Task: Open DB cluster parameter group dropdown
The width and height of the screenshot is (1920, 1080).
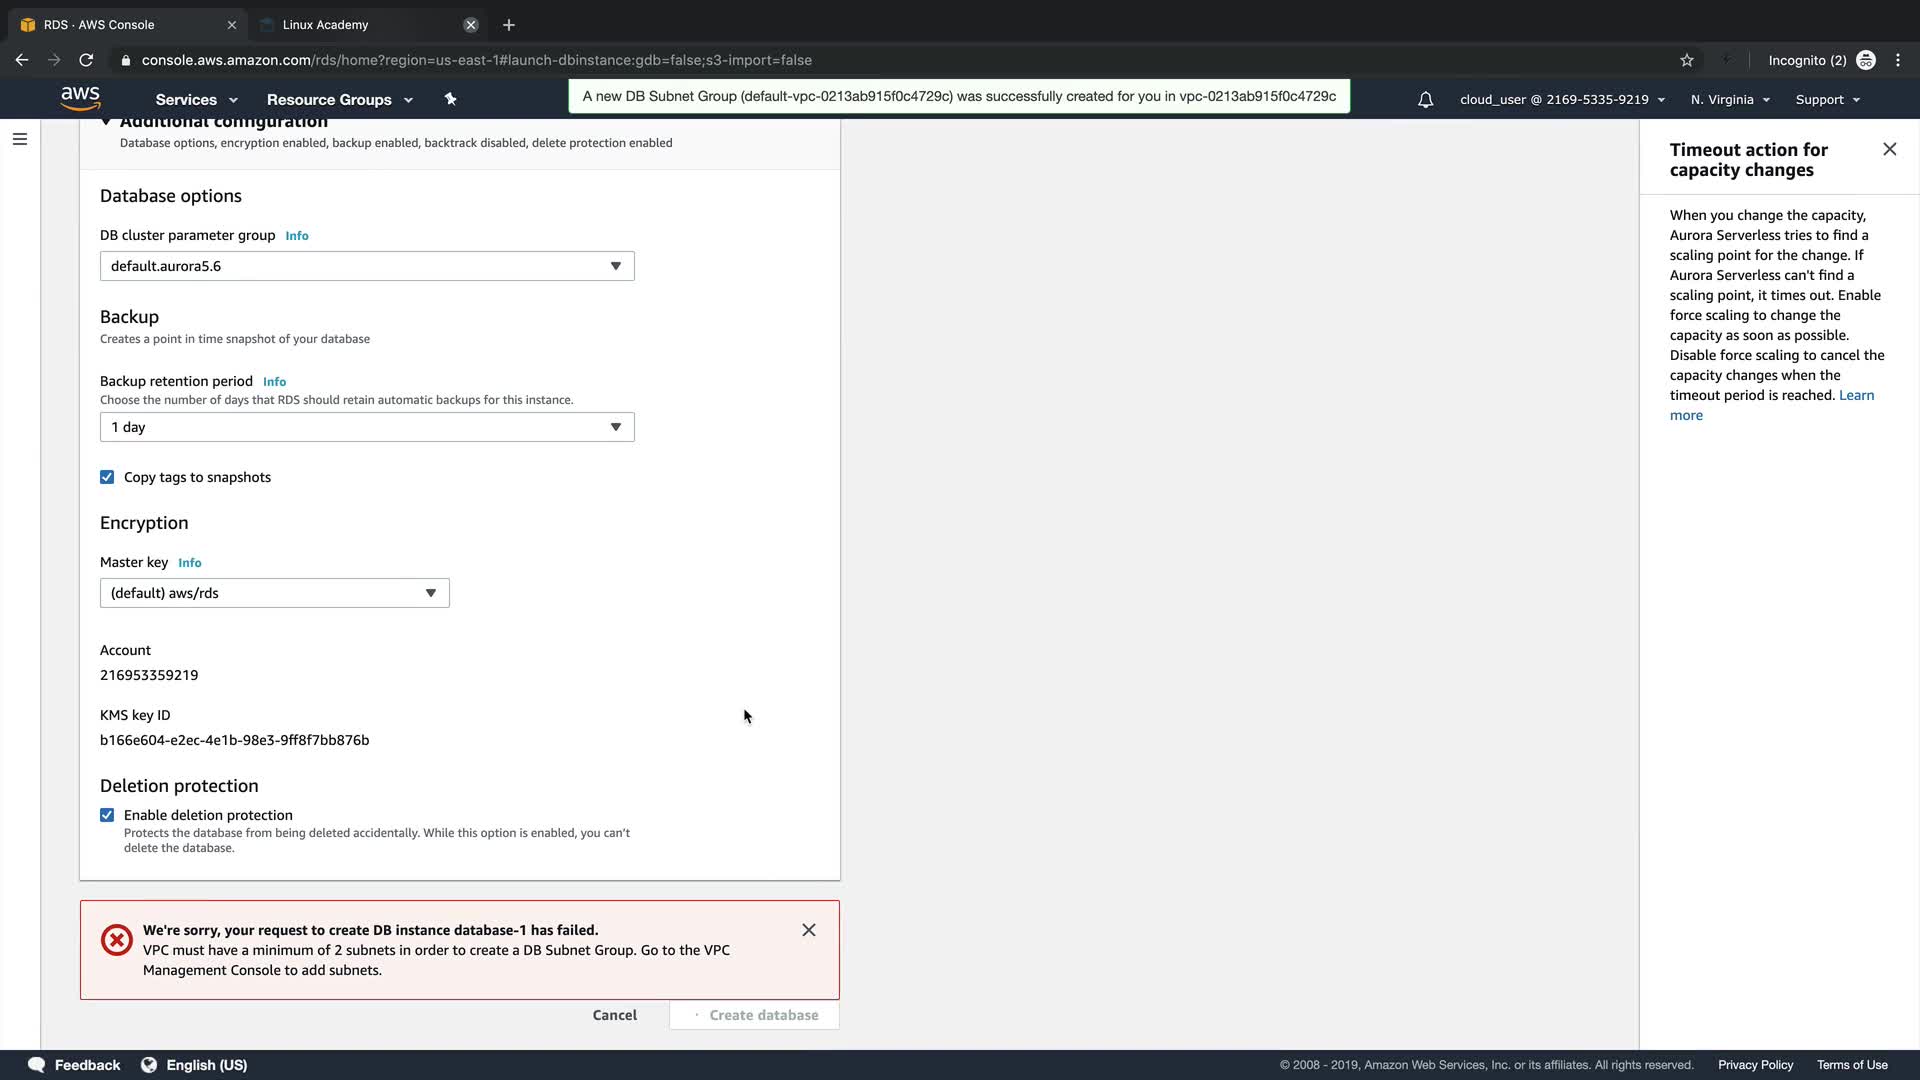Action: point(367,266)
